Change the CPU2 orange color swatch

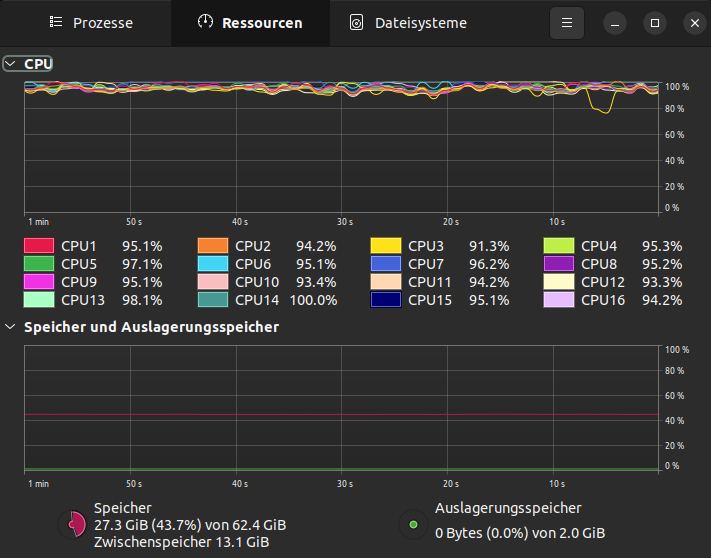(x=213, y=246)
